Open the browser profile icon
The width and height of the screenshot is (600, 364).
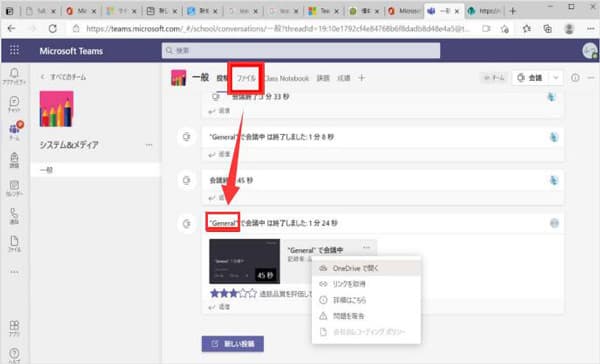(569, 29)
